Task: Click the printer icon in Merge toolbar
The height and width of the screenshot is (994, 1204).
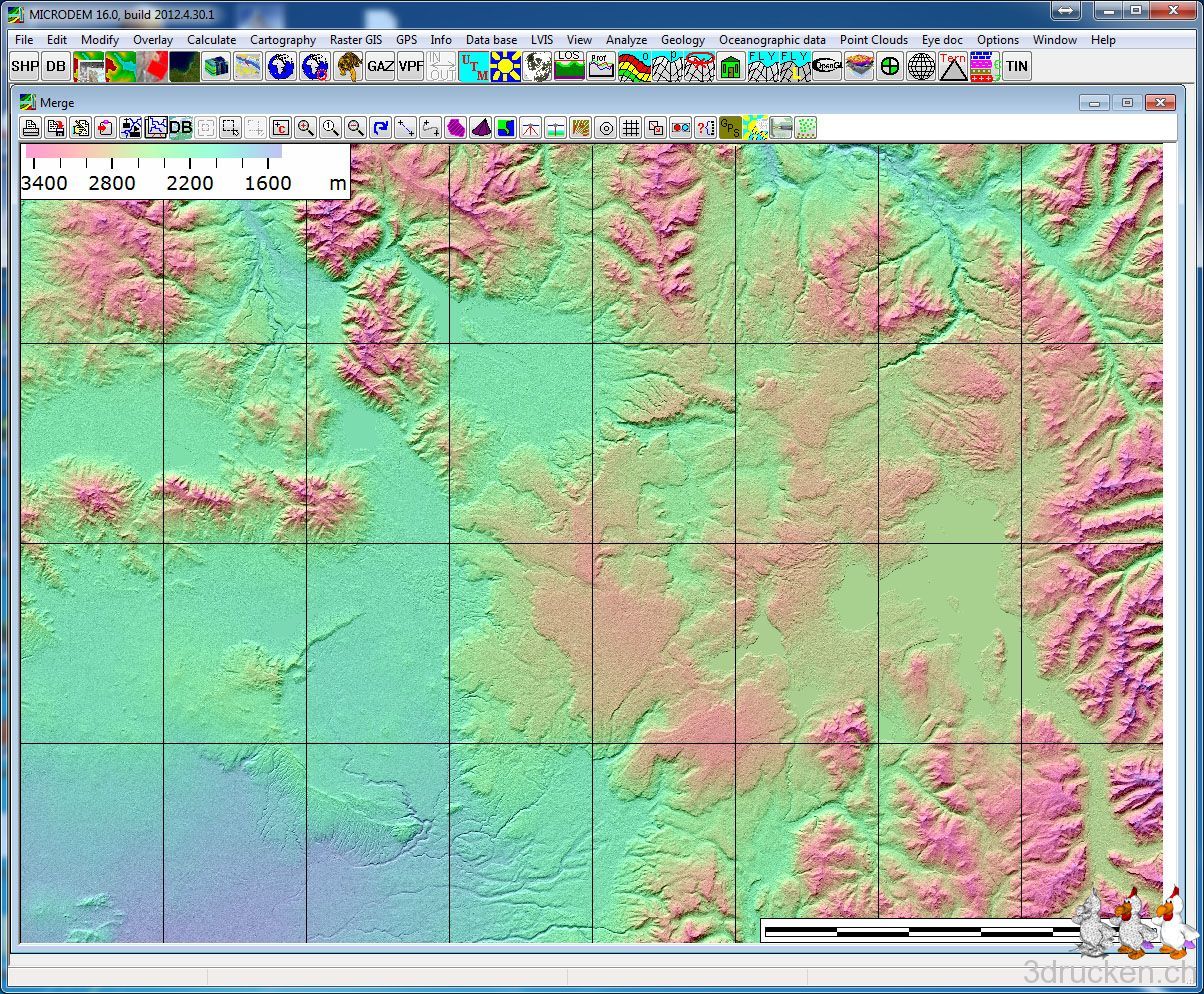Action: 31,127
